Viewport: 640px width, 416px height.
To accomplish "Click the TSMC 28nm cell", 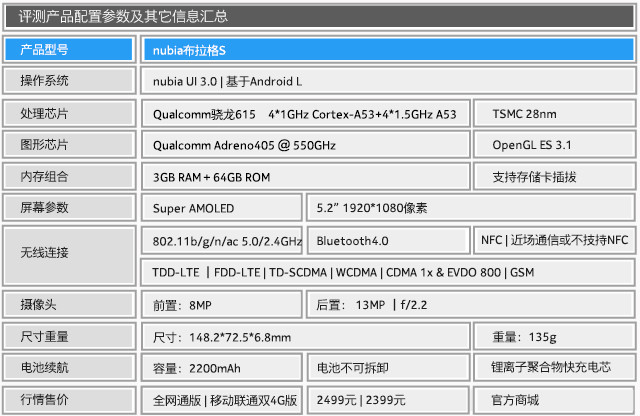I will [554, 114].
